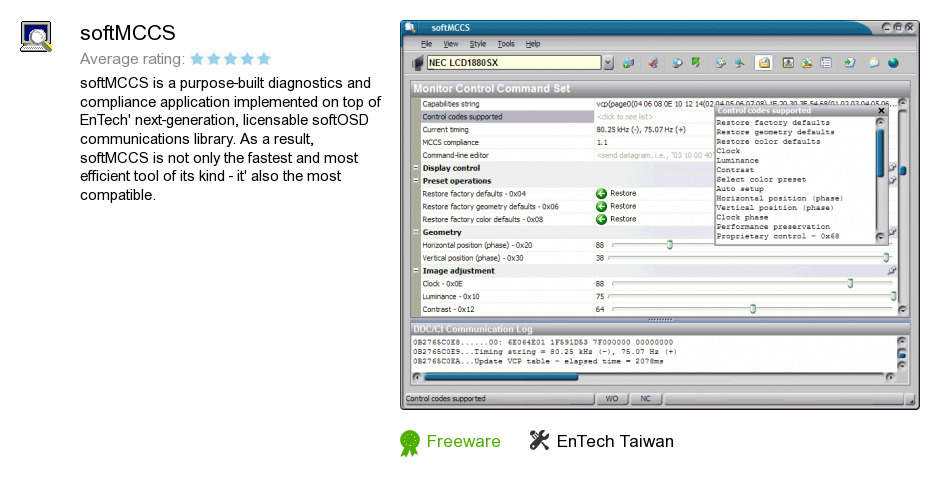Screen dimensions: 940x487
Task: Open the Tools menu
Action: (506, 44)
